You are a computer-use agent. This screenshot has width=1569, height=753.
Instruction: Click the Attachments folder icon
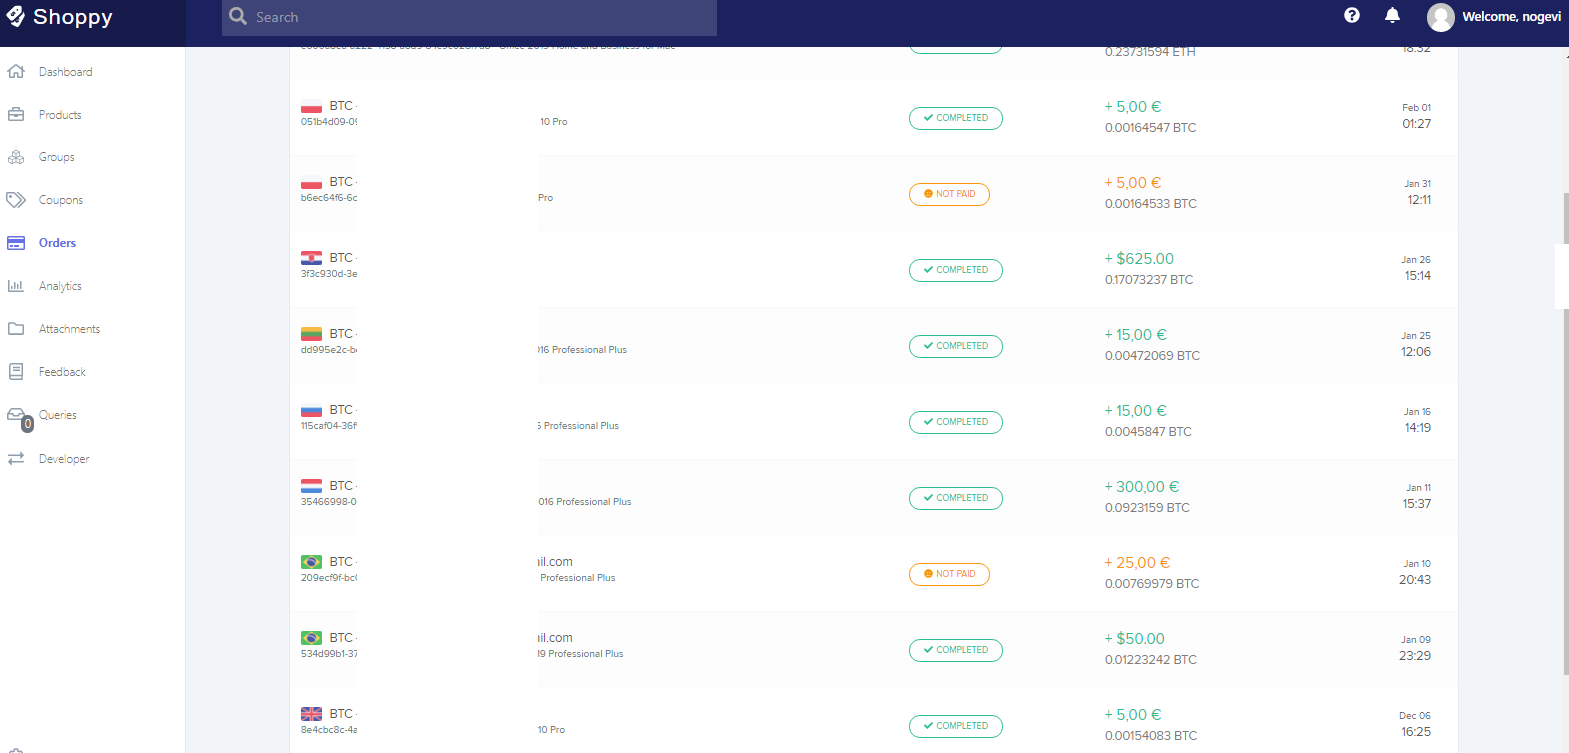(16, 329)
